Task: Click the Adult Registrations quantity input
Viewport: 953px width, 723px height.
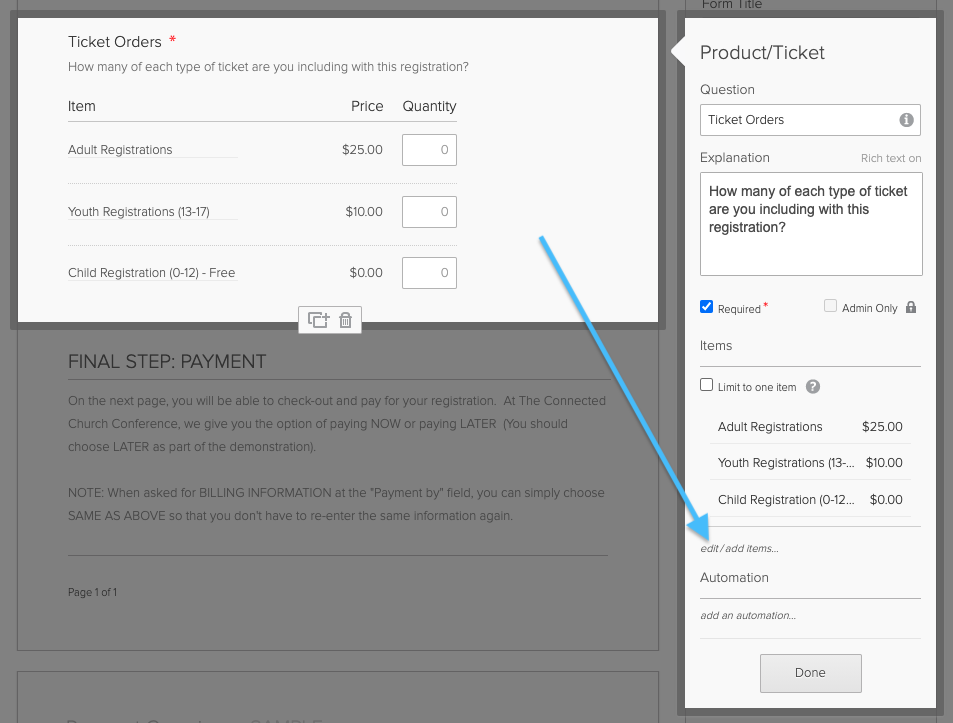Action: pos(429,150)
